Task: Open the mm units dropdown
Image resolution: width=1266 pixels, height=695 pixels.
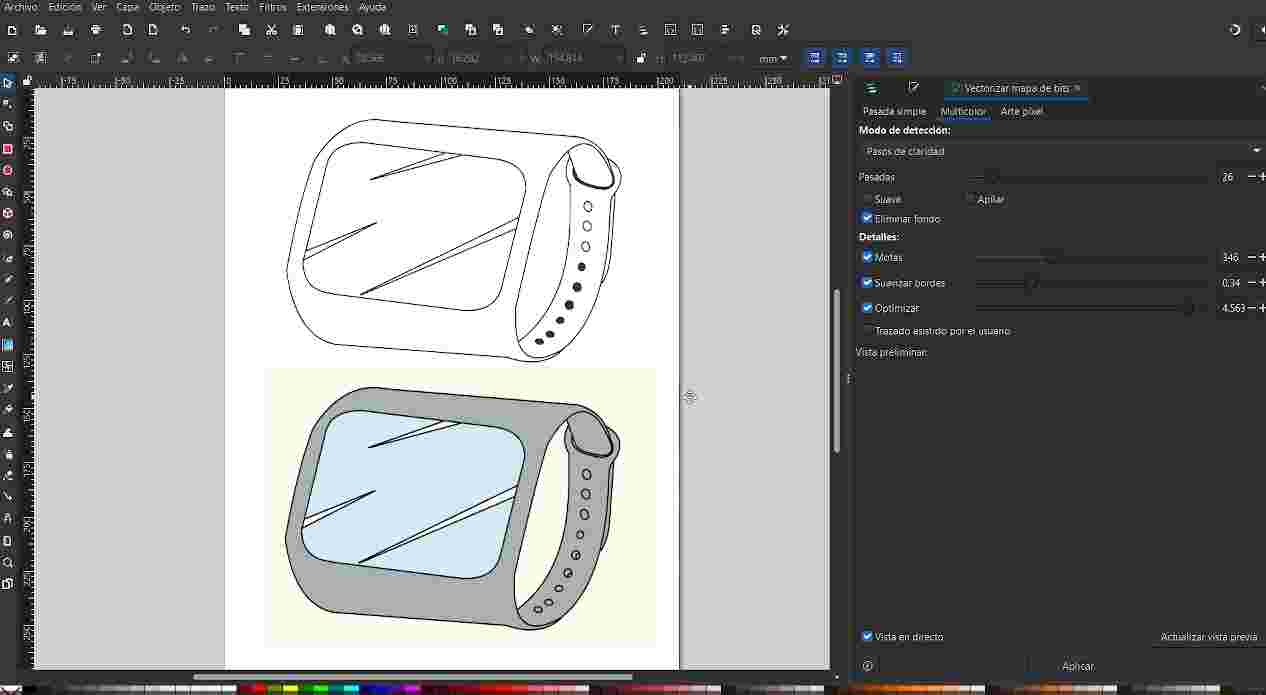Action: point(772,59)
